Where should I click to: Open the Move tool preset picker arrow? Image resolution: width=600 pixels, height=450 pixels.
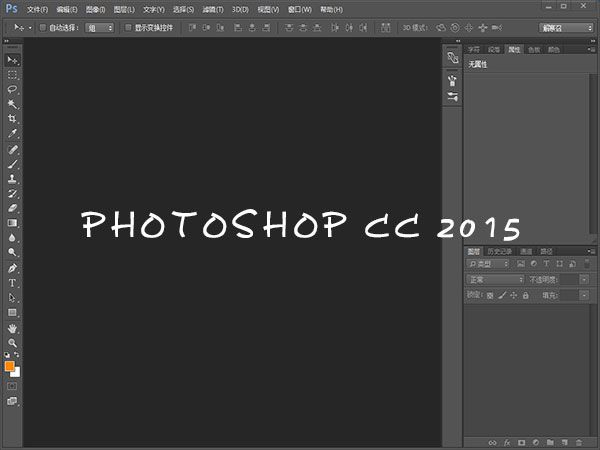click(x=30, y=28)
